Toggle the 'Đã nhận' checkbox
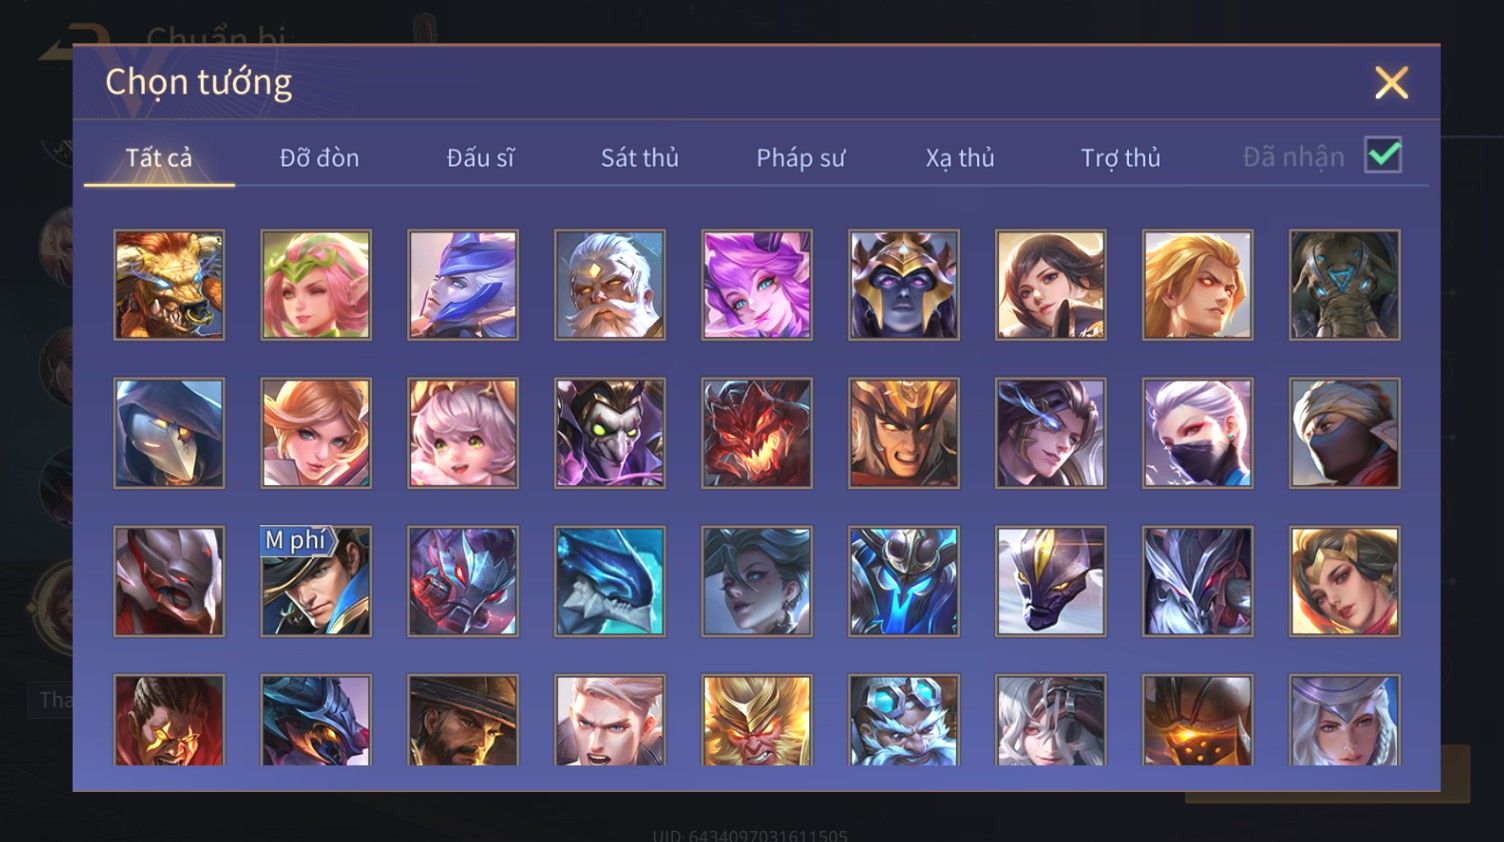This screenshot has height=842, width=1504. (x=1383, y=155)
